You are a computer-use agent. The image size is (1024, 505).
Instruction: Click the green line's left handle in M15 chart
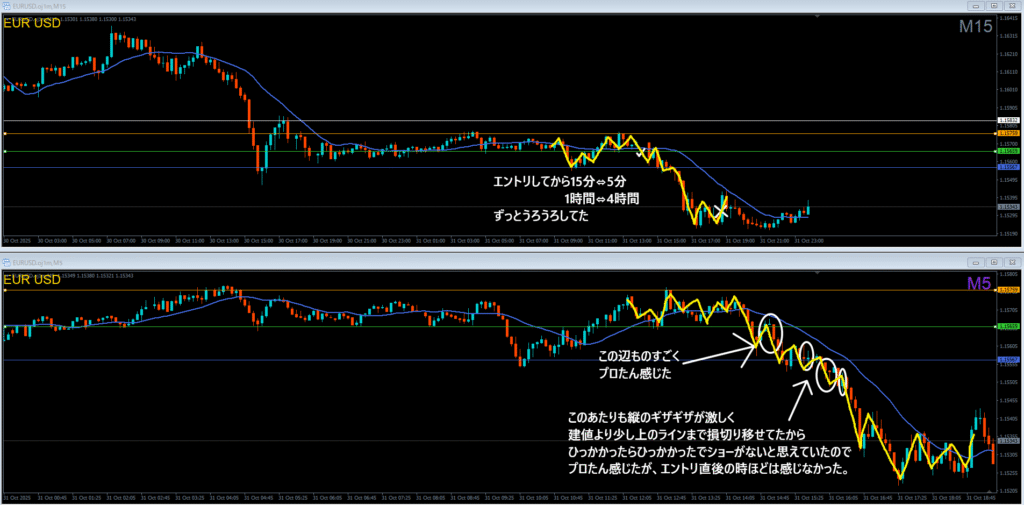[x=5, y=151]
